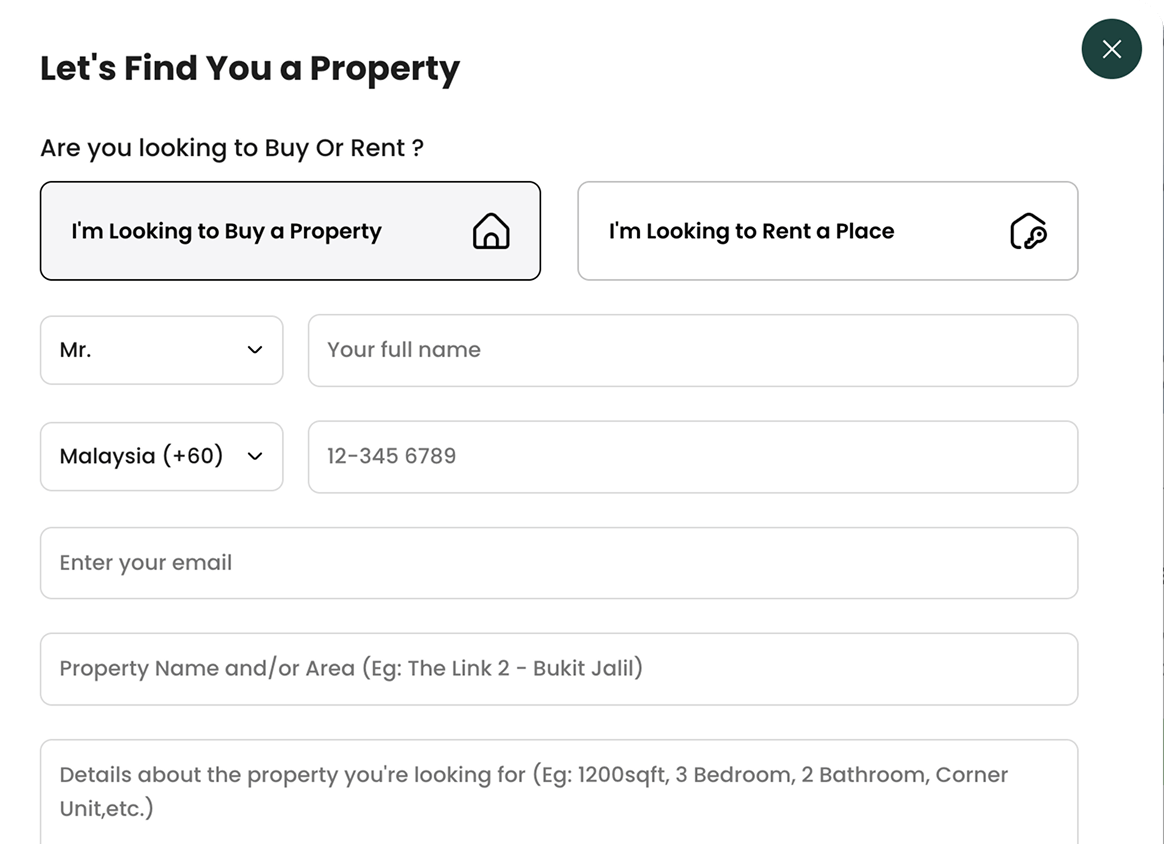
Task: Click the "Unit,etc.)" line in details box
Action: 106,808
